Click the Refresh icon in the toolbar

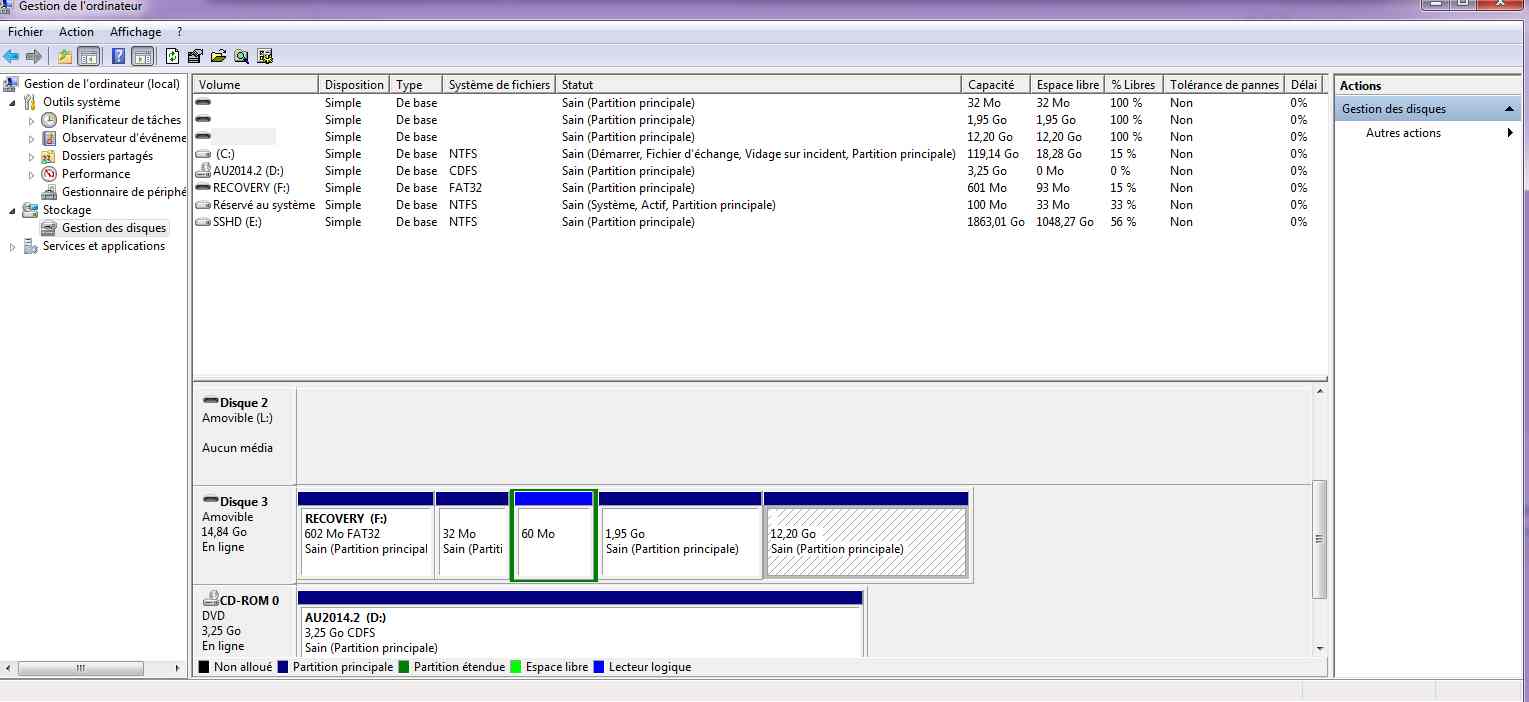coord(172,56)
